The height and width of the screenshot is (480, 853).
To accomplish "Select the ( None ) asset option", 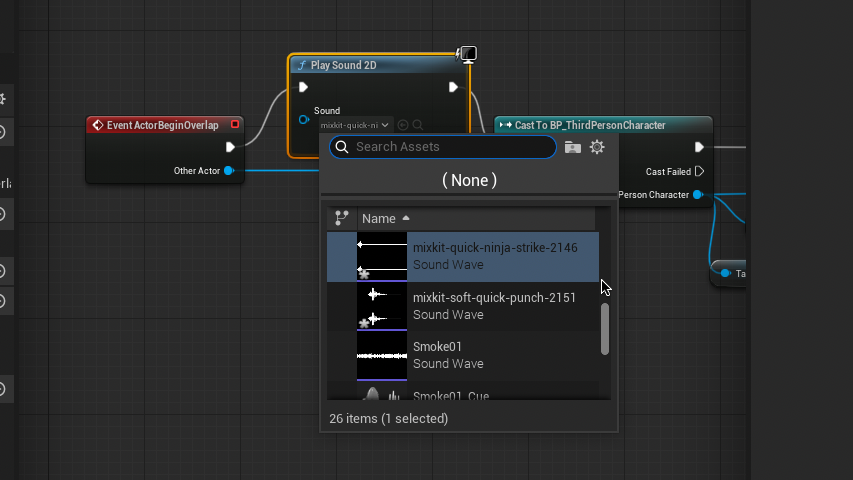I will [469, 180].
